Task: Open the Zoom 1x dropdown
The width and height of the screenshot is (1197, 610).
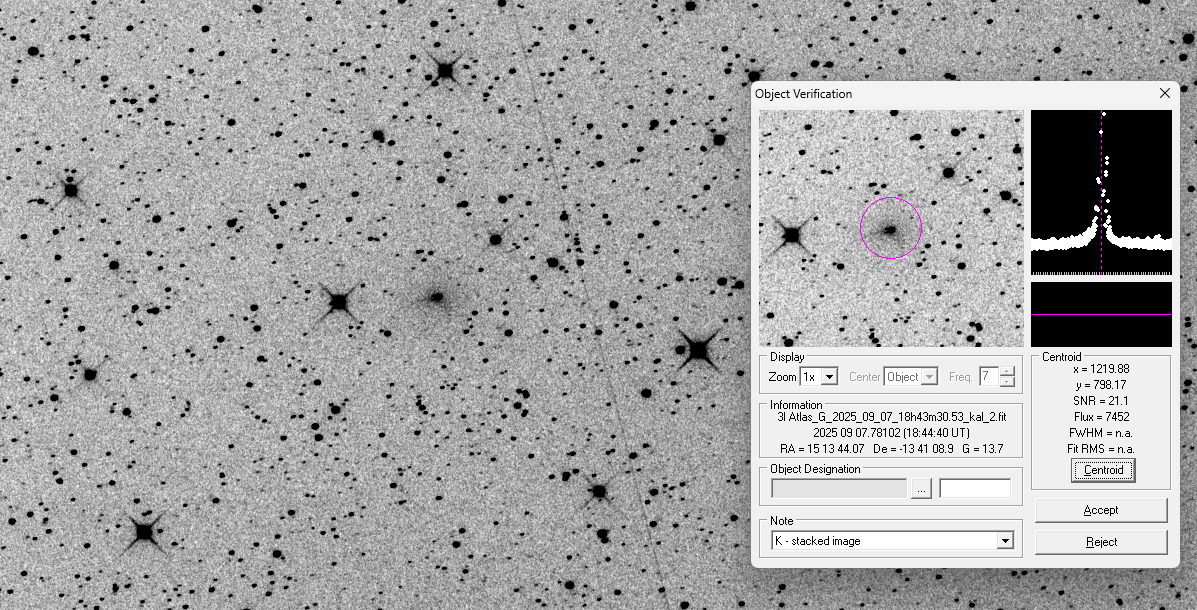Action: (829, 377)
